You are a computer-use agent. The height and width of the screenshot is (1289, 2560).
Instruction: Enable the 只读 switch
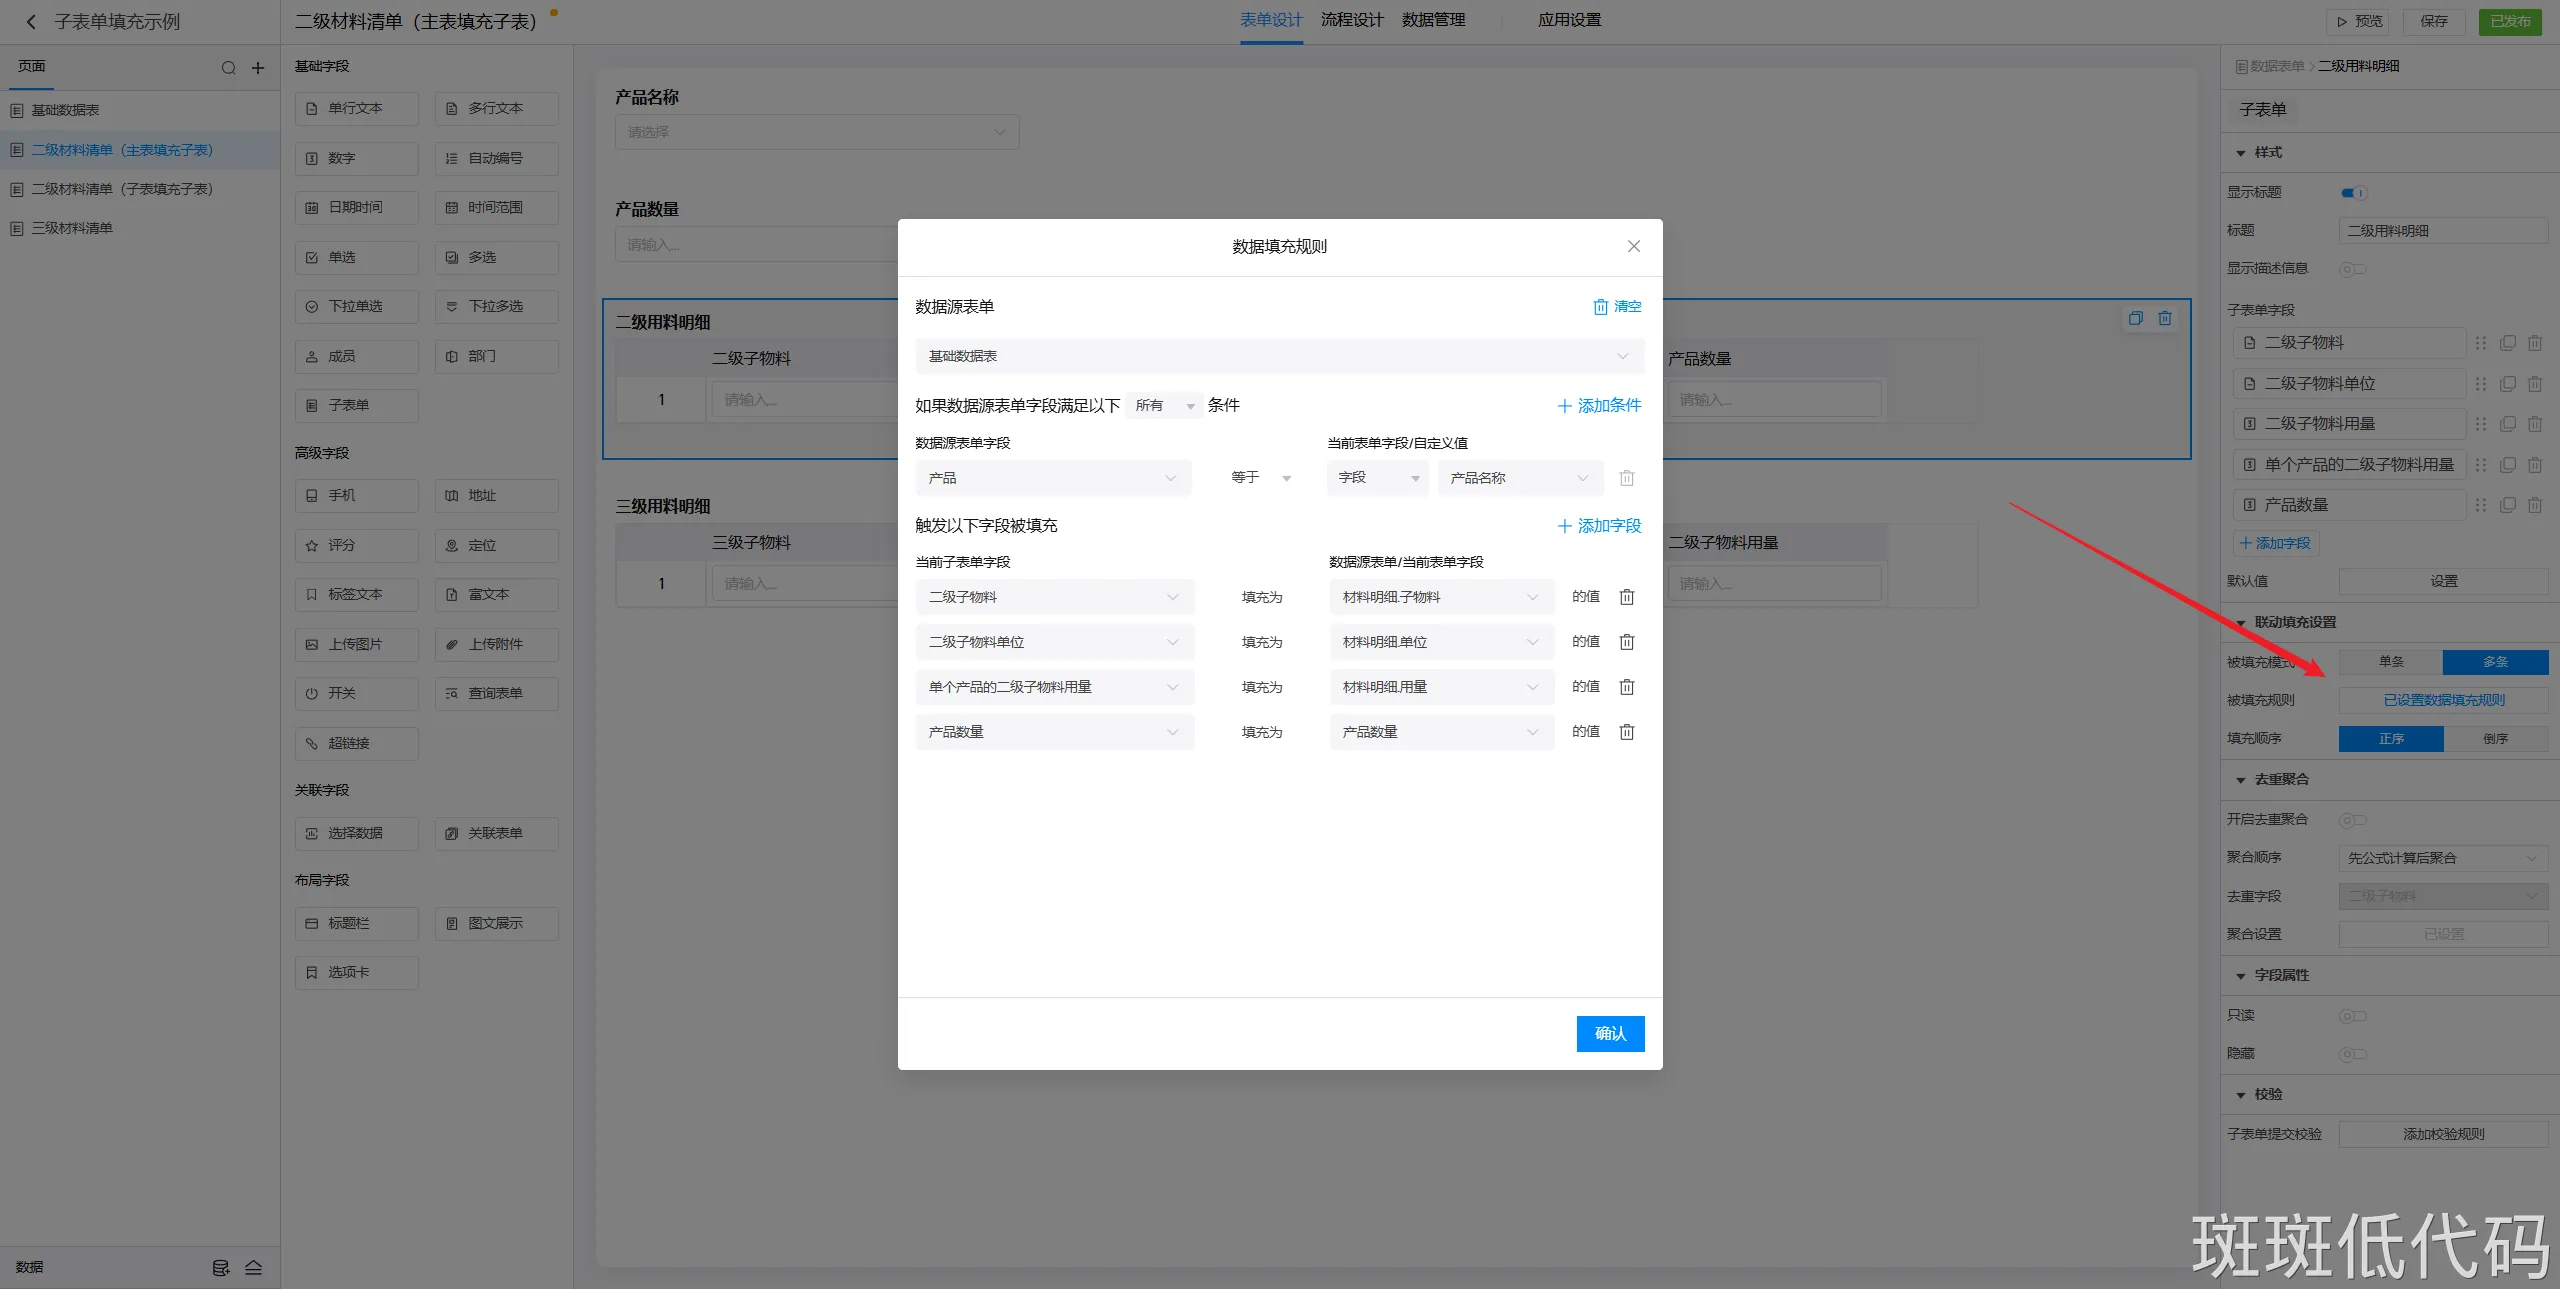pos(2351,1016)
